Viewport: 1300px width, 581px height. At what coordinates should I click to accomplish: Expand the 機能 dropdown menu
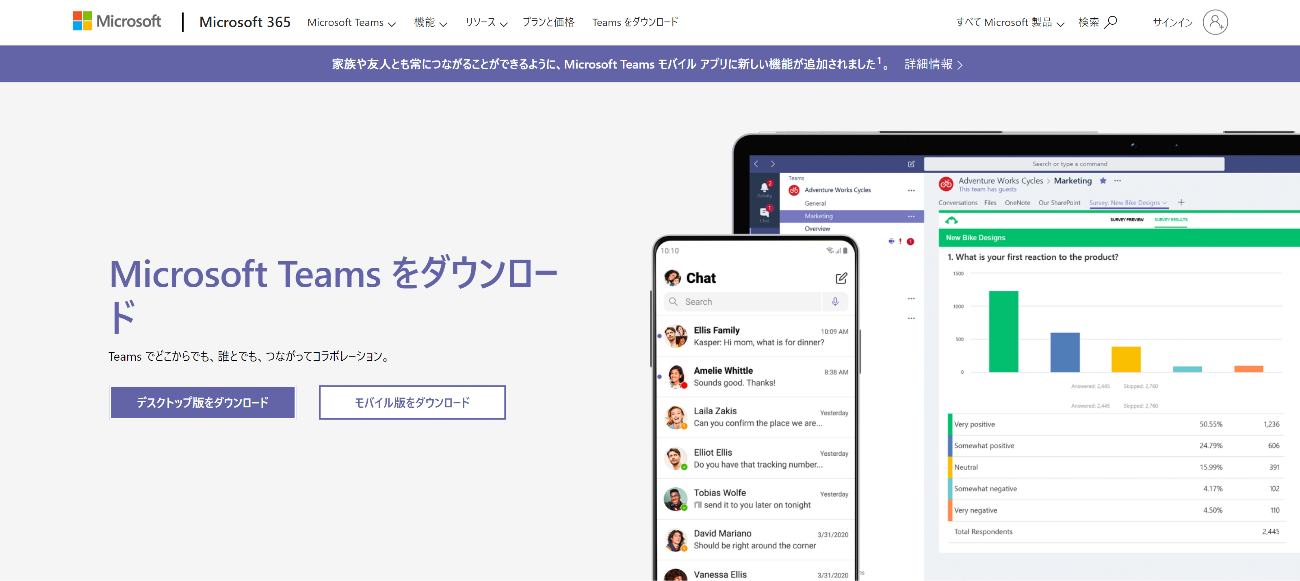click(x=430, y=22)
